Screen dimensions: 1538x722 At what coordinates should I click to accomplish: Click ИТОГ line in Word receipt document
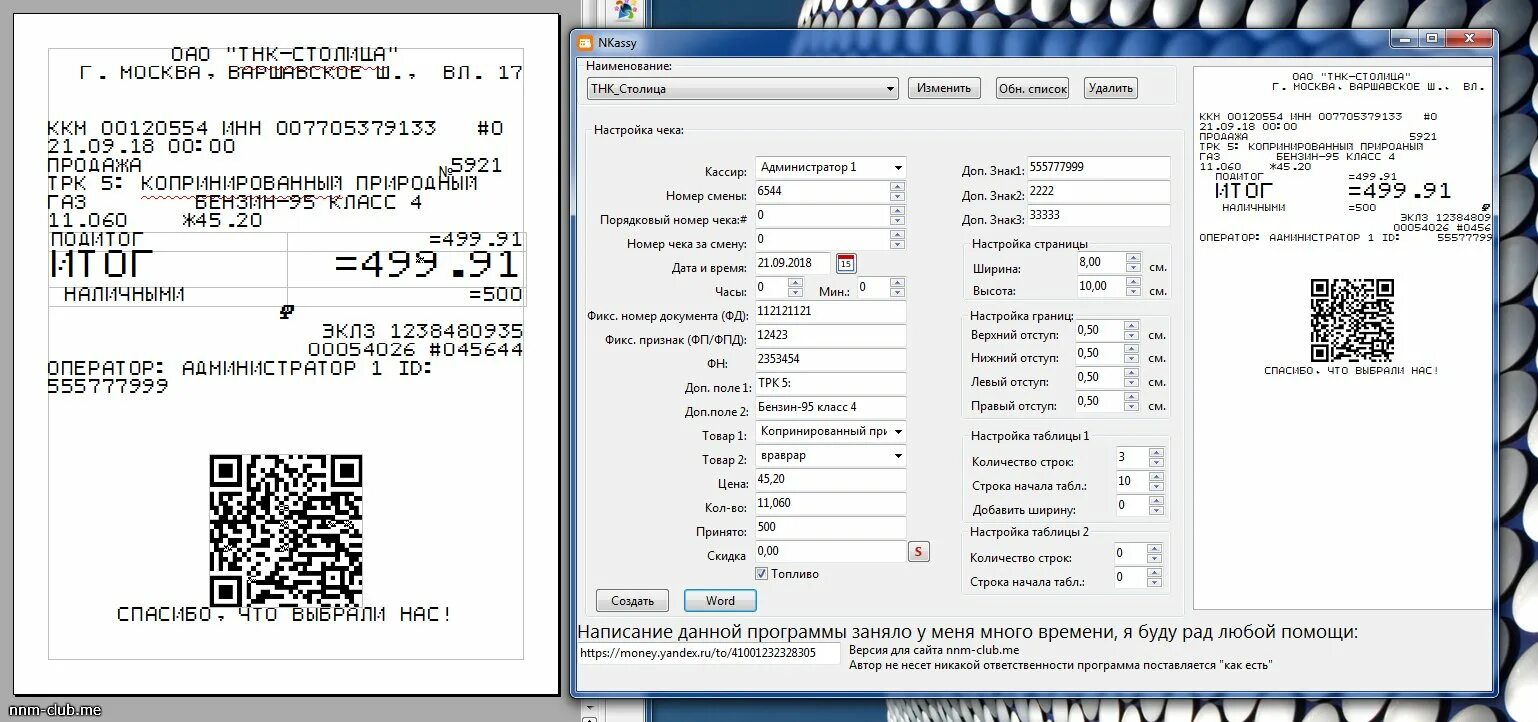(x=286, y=266)
